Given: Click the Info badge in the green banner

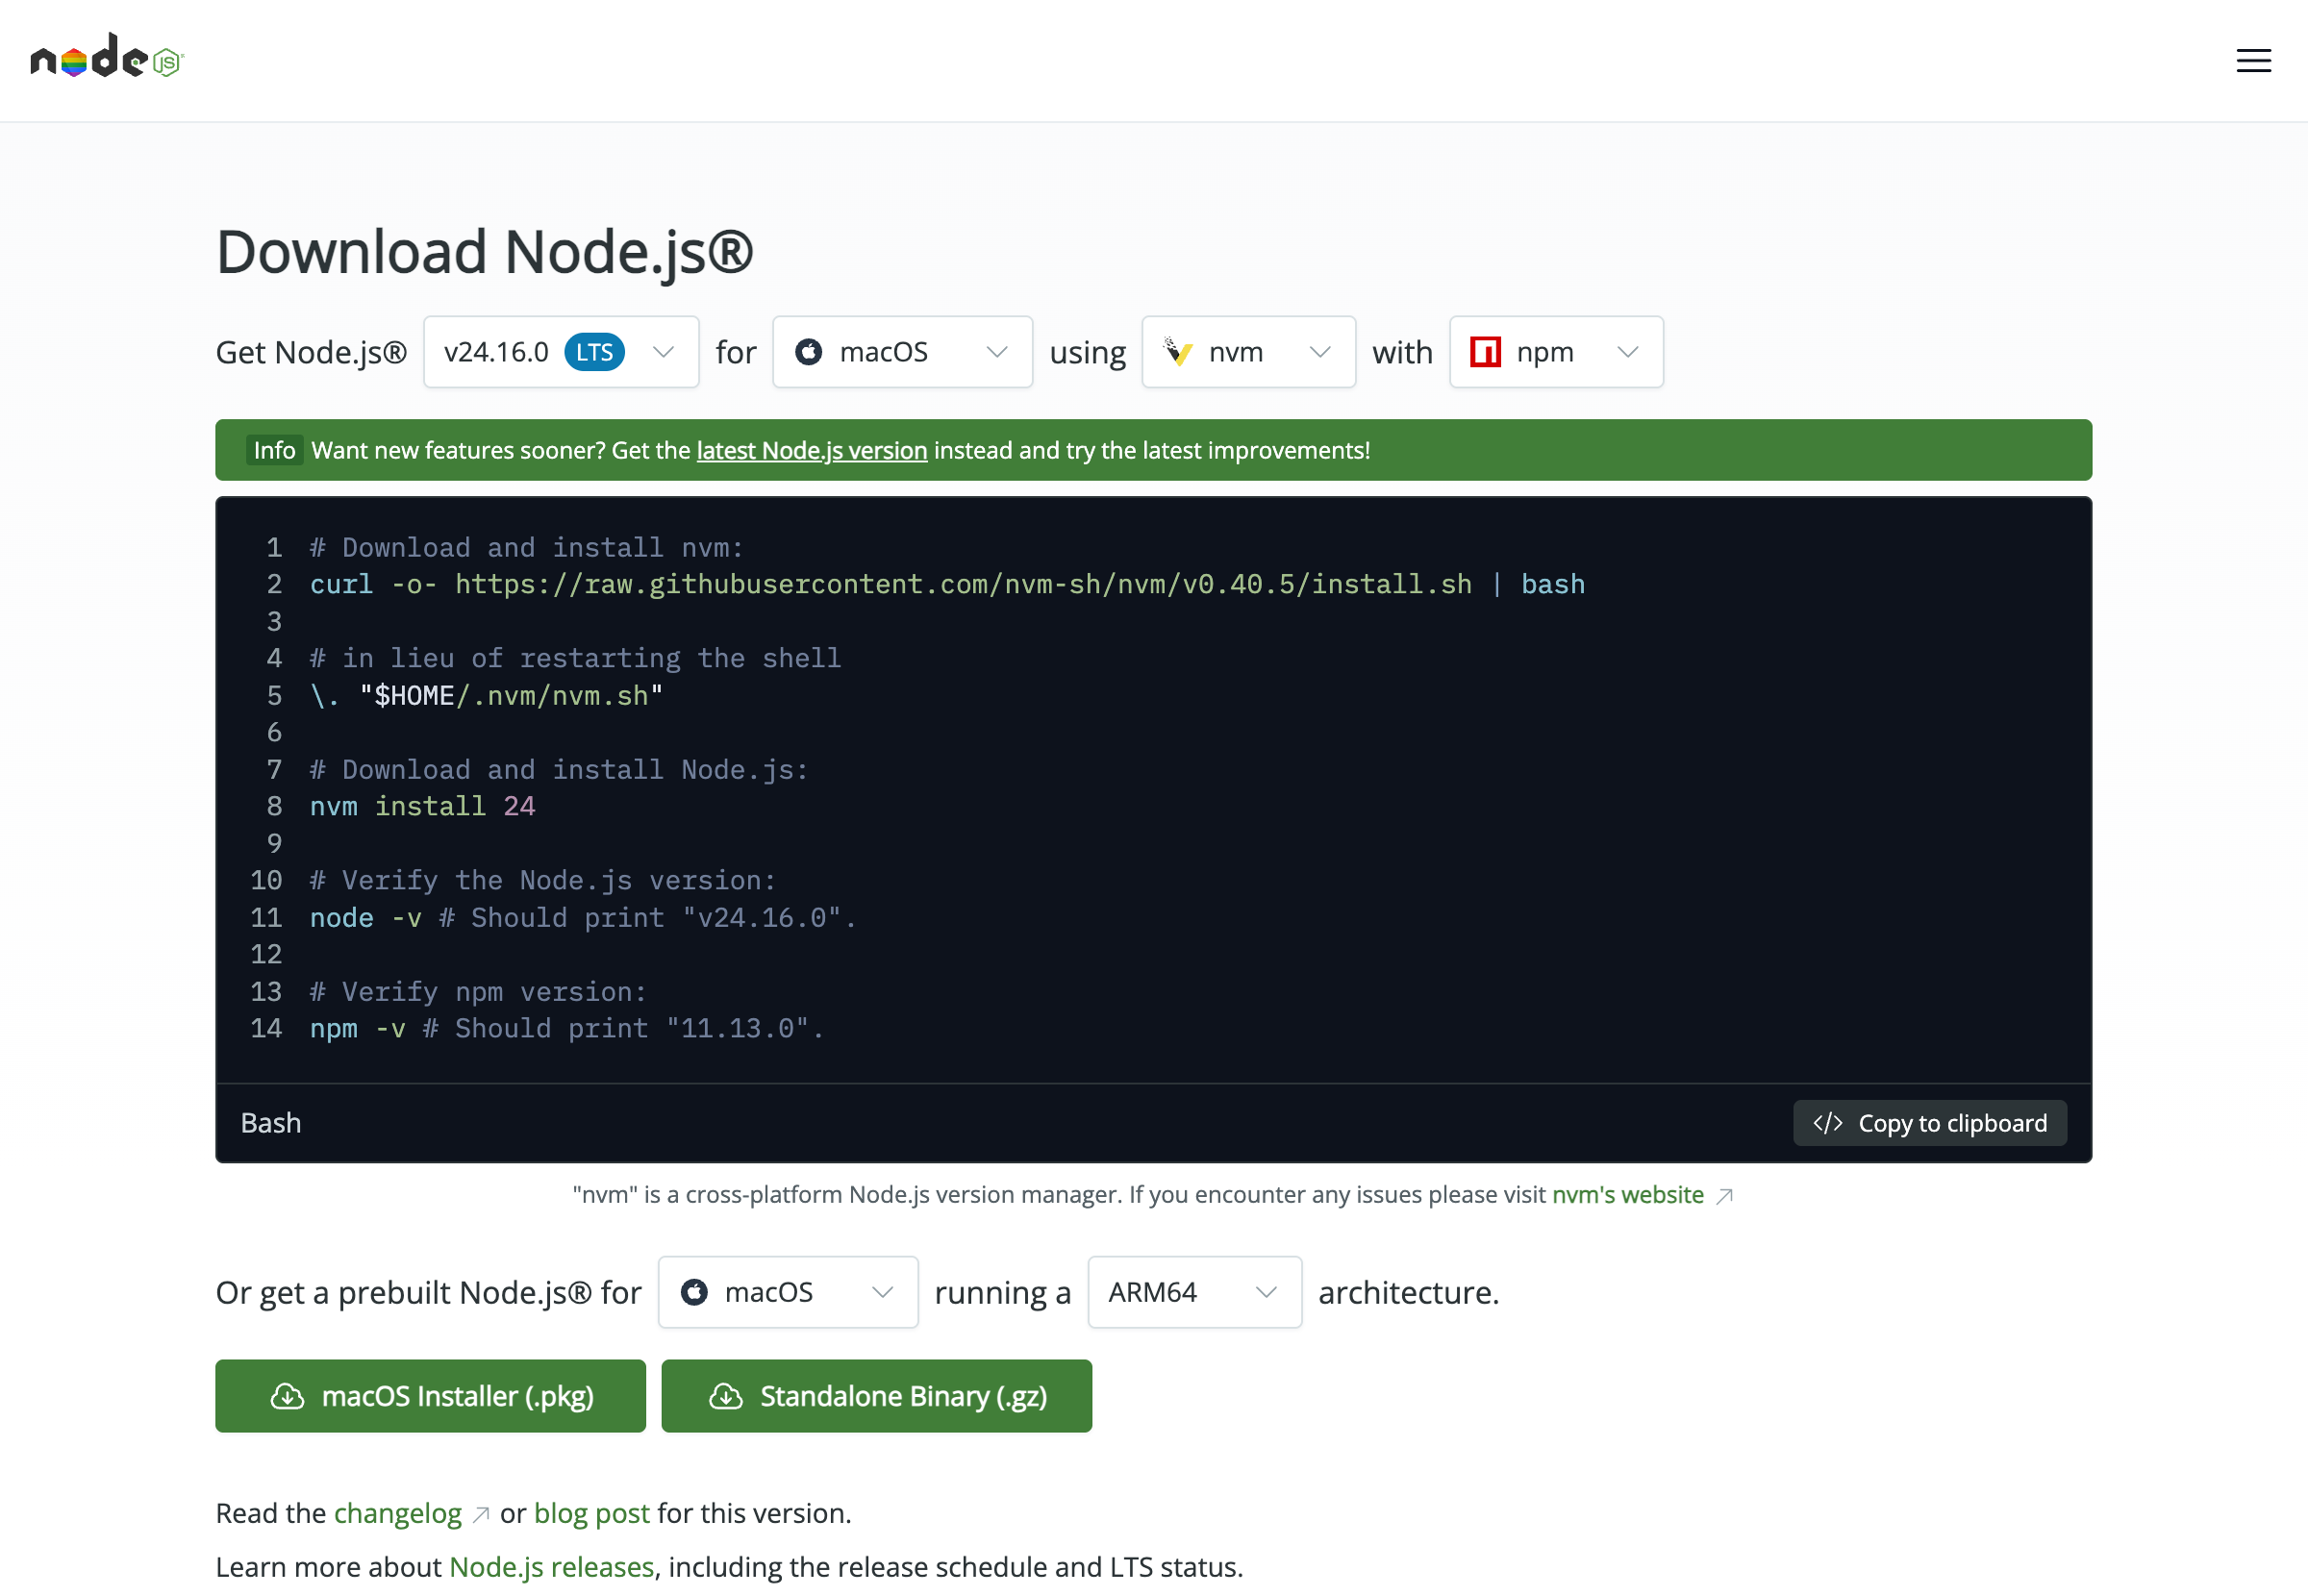Looking at the screenshot, I should point(274,450).
